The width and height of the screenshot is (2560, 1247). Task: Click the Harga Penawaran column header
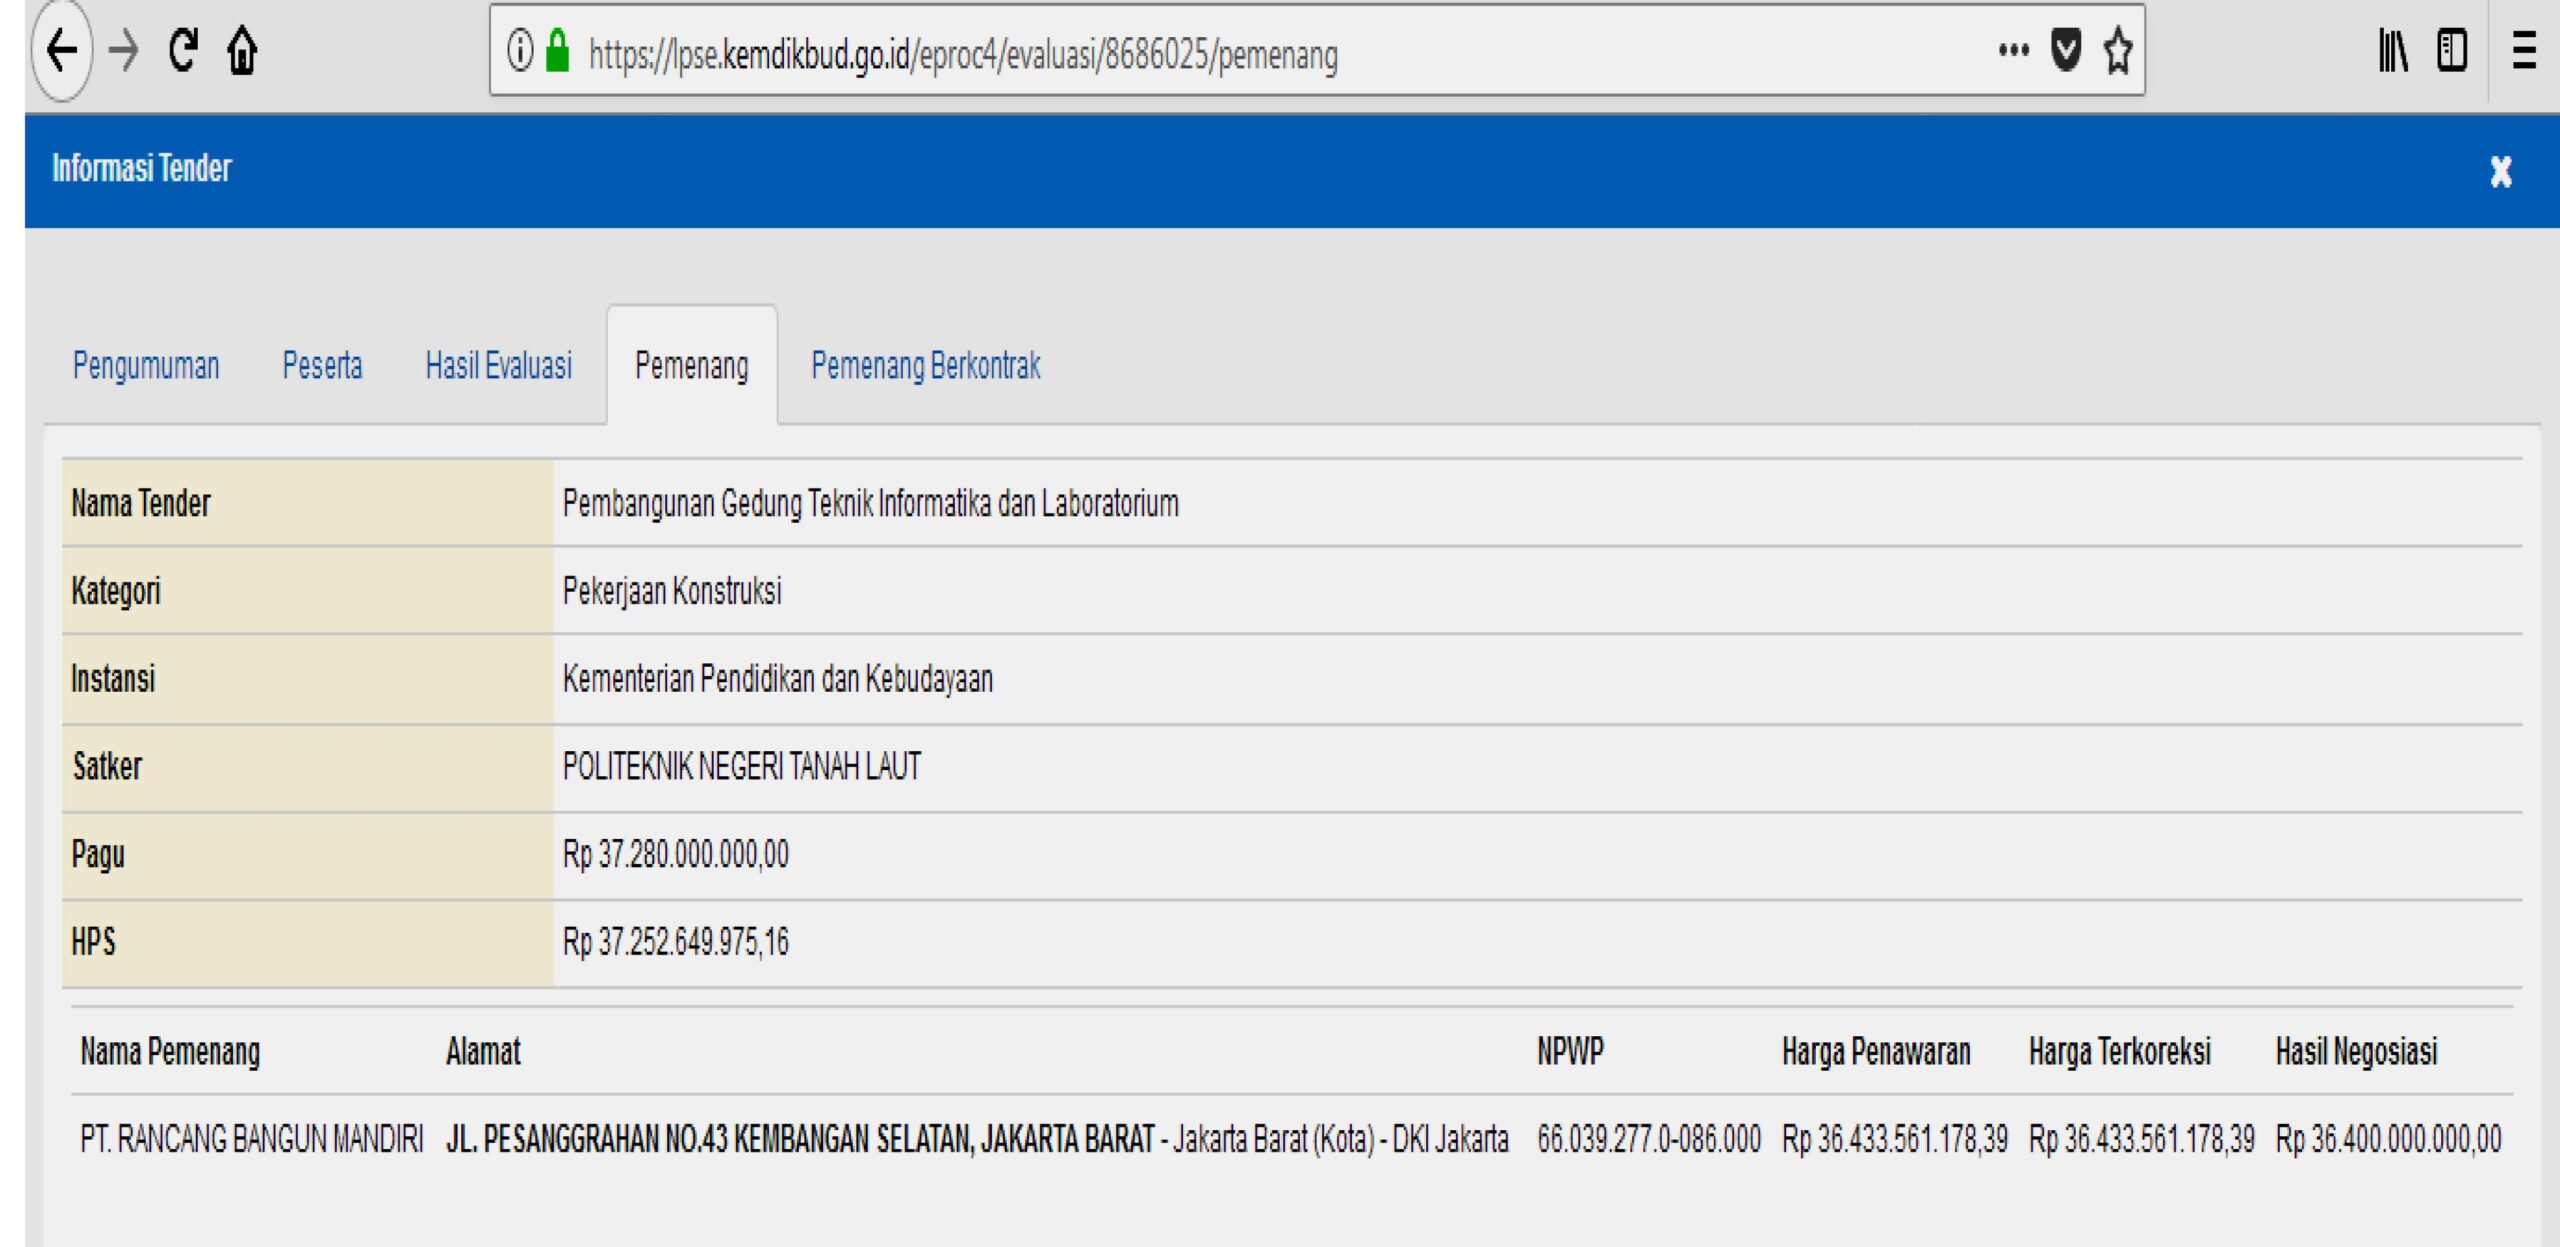1876,1052
